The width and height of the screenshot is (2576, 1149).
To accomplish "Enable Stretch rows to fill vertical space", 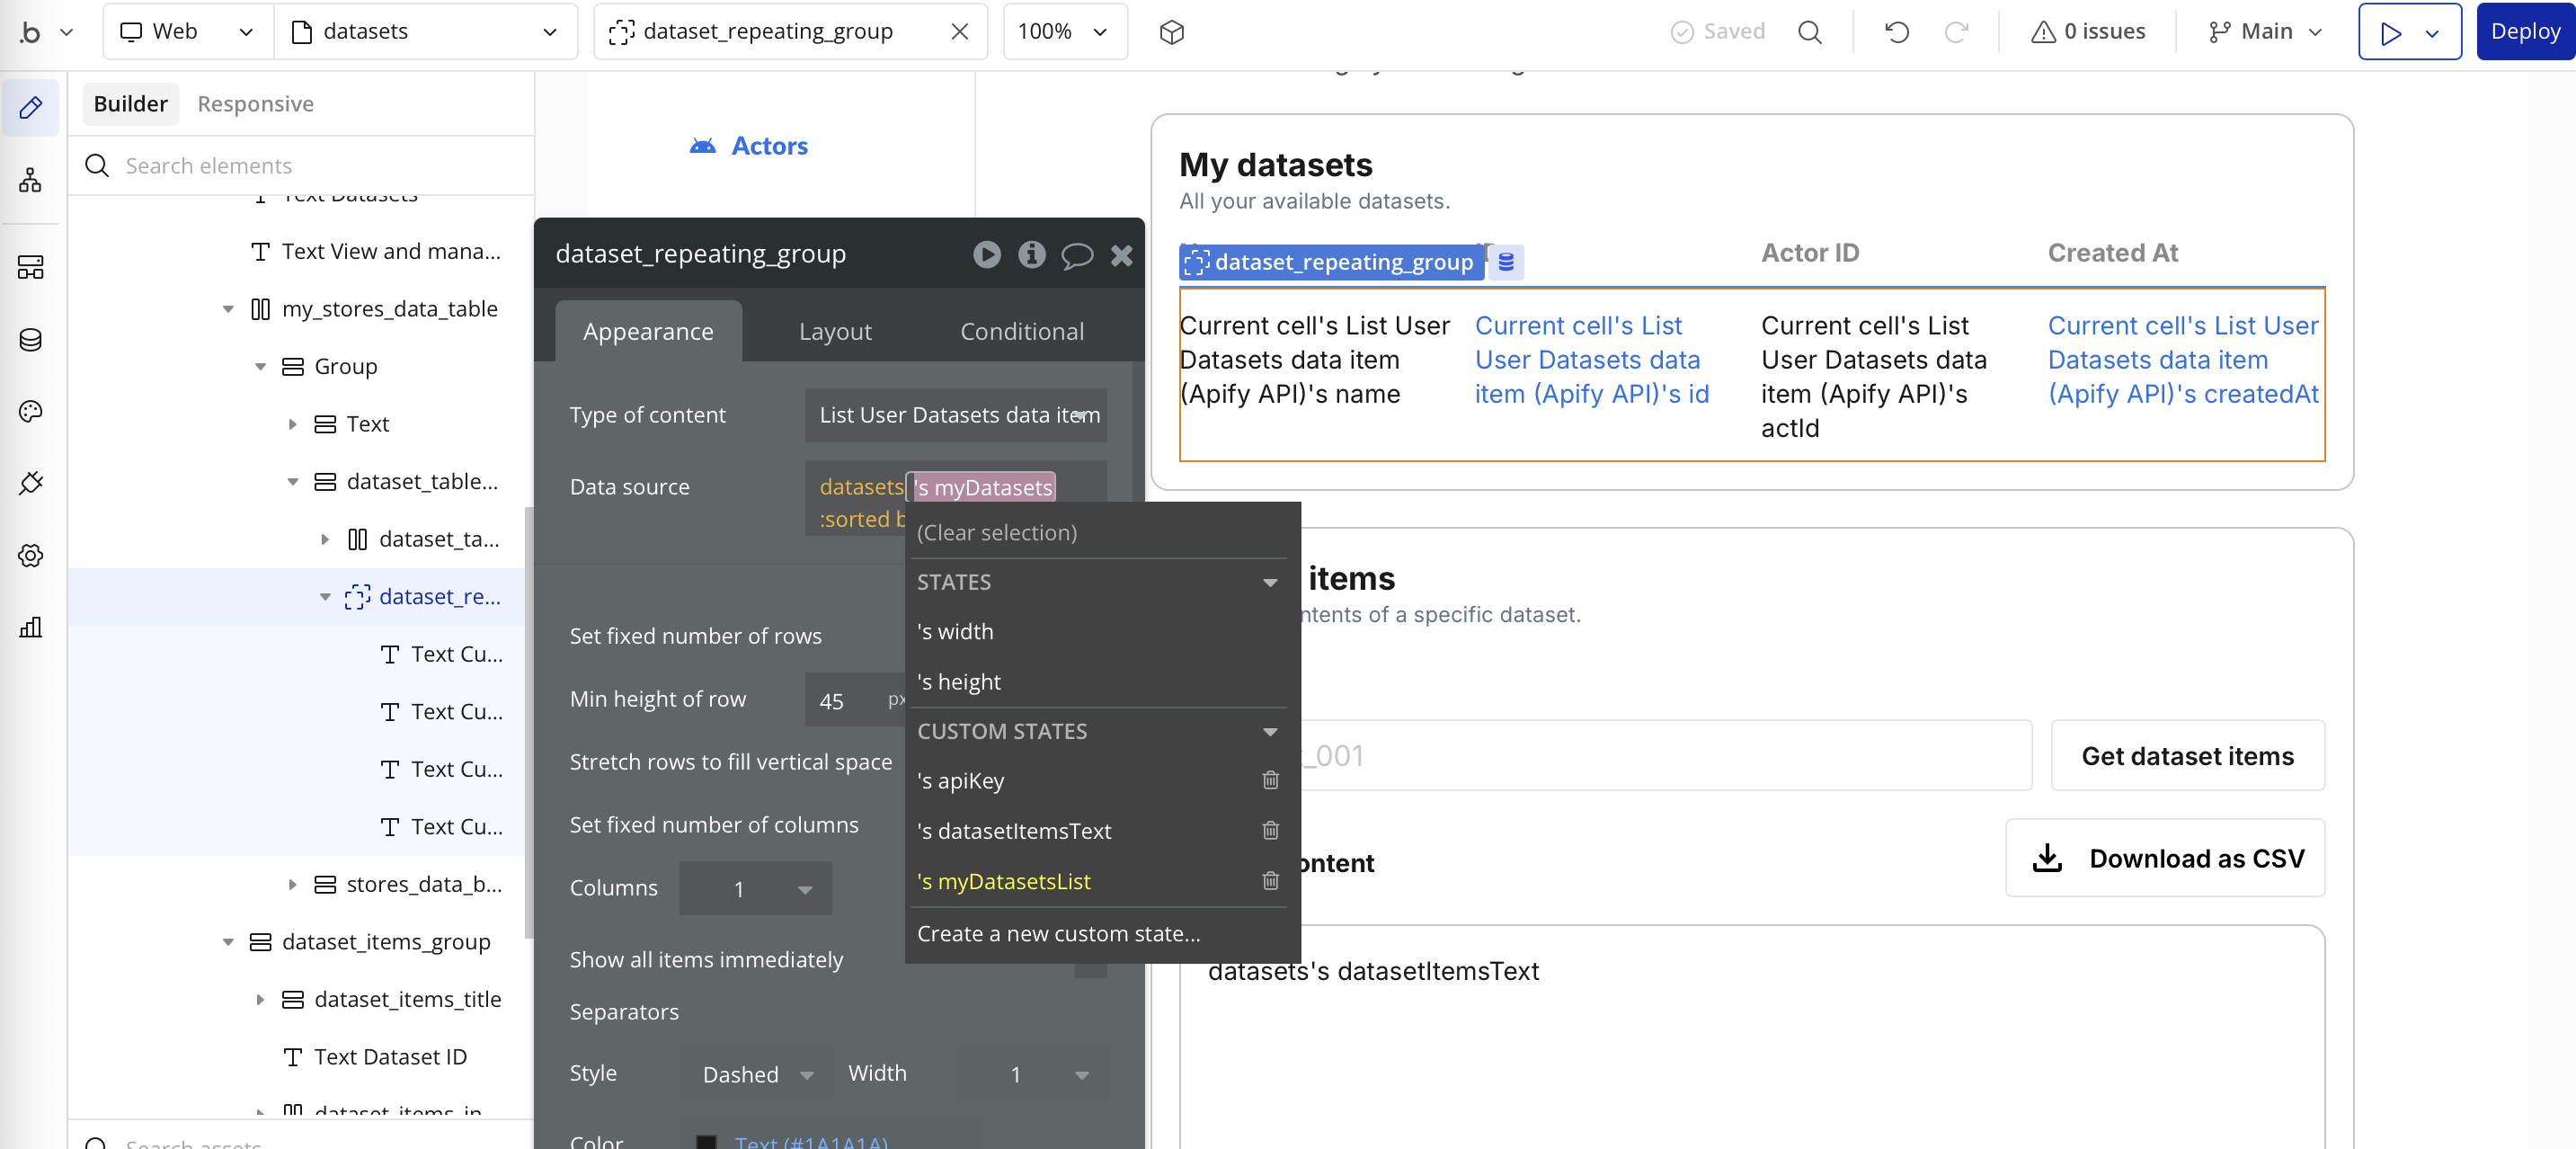I will (1090, 761).
